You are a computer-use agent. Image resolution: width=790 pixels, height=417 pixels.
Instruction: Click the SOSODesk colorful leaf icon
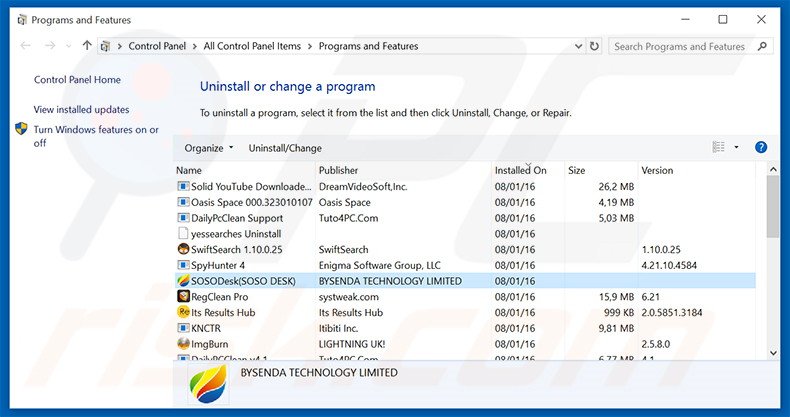[x=183, y=281]
